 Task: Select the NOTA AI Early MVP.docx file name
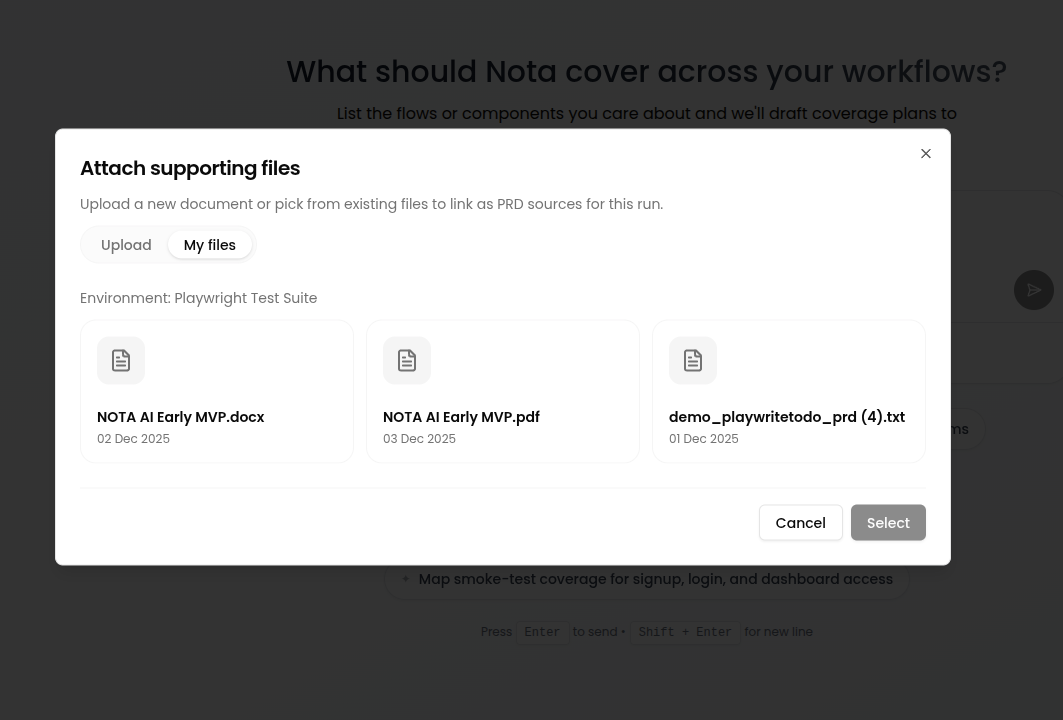pos(180,417)
